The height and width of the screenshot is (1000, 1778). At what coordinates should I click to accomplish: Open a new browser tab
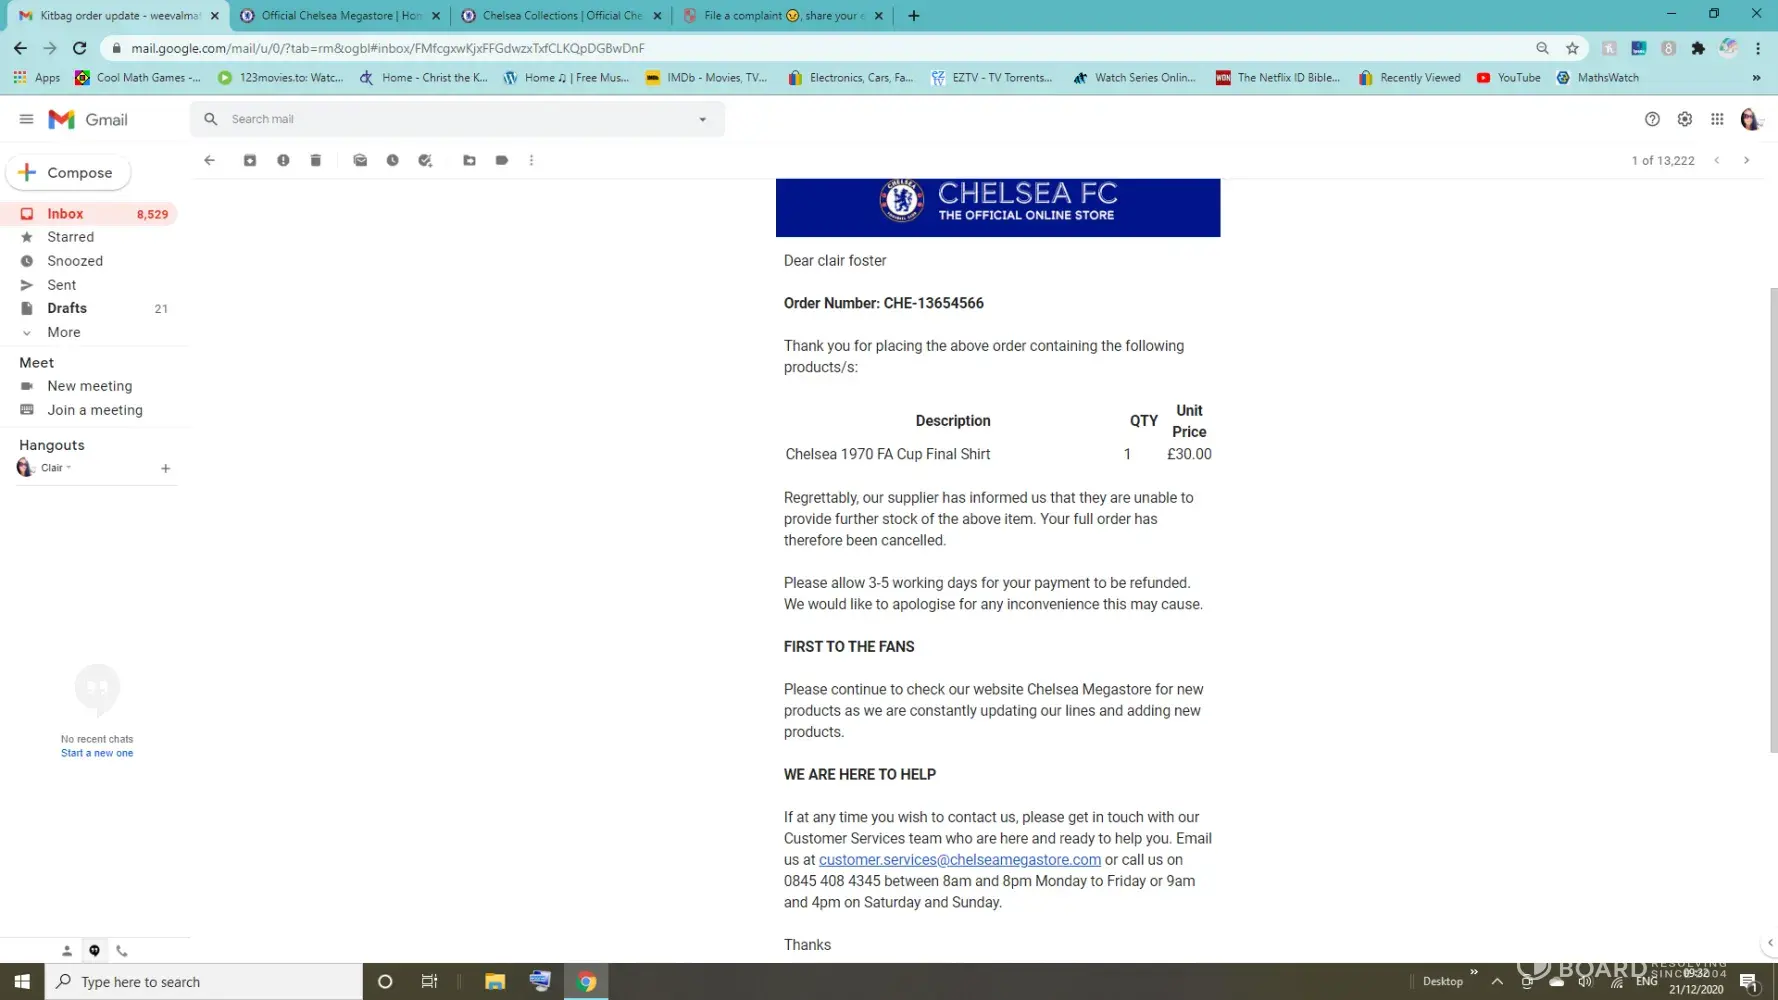click(x=914, y=15)
